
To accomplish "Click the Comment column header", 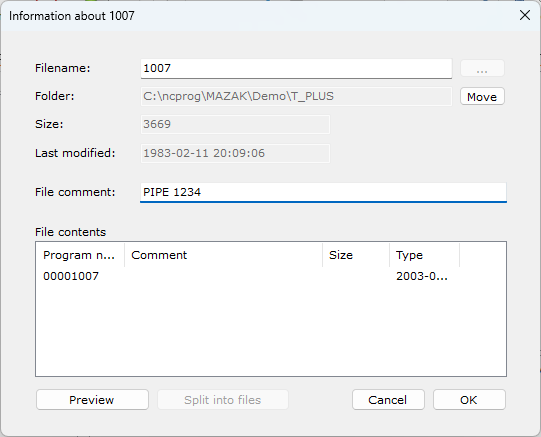I will tap(223, 255).
